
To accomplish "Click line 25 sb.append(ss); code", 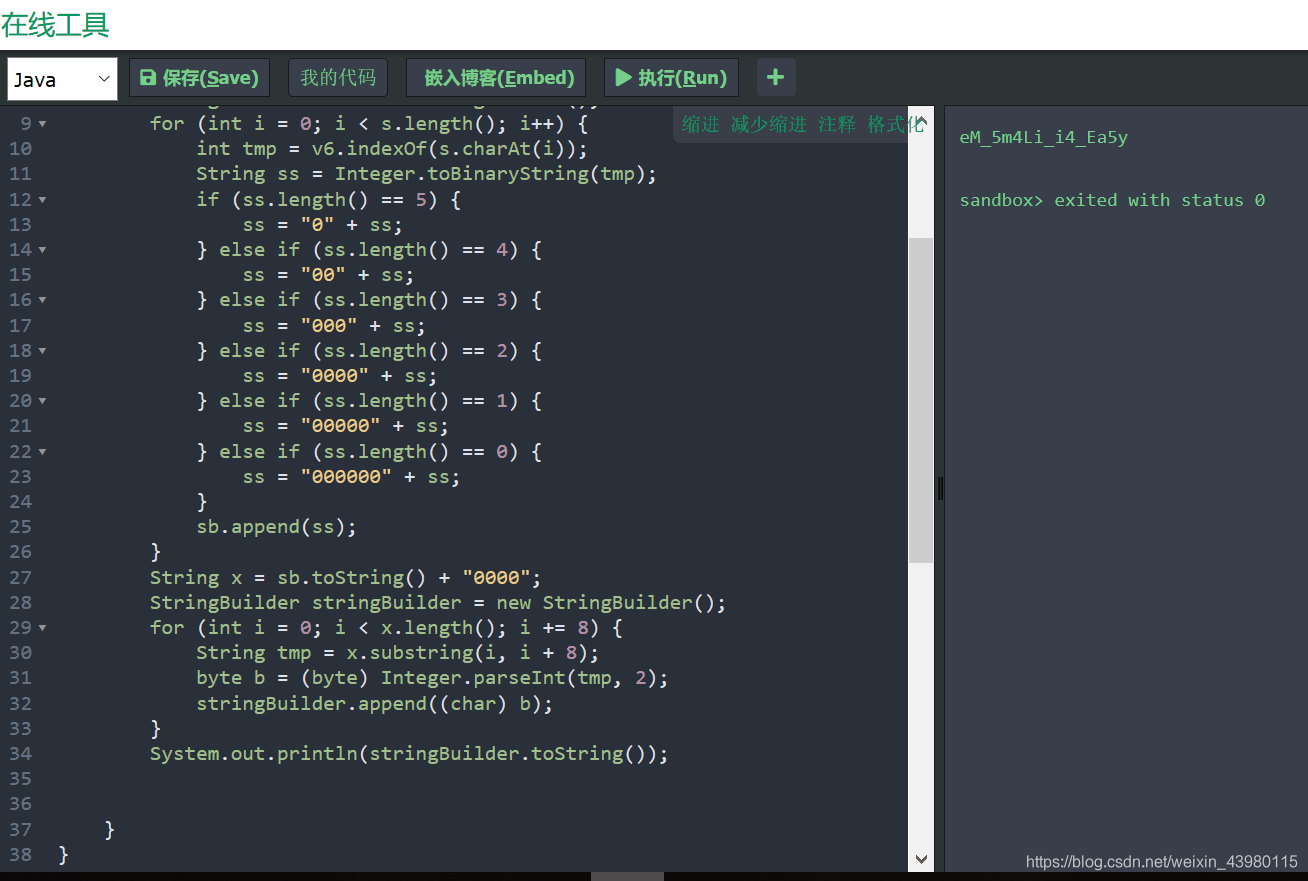I will point(276,527).
